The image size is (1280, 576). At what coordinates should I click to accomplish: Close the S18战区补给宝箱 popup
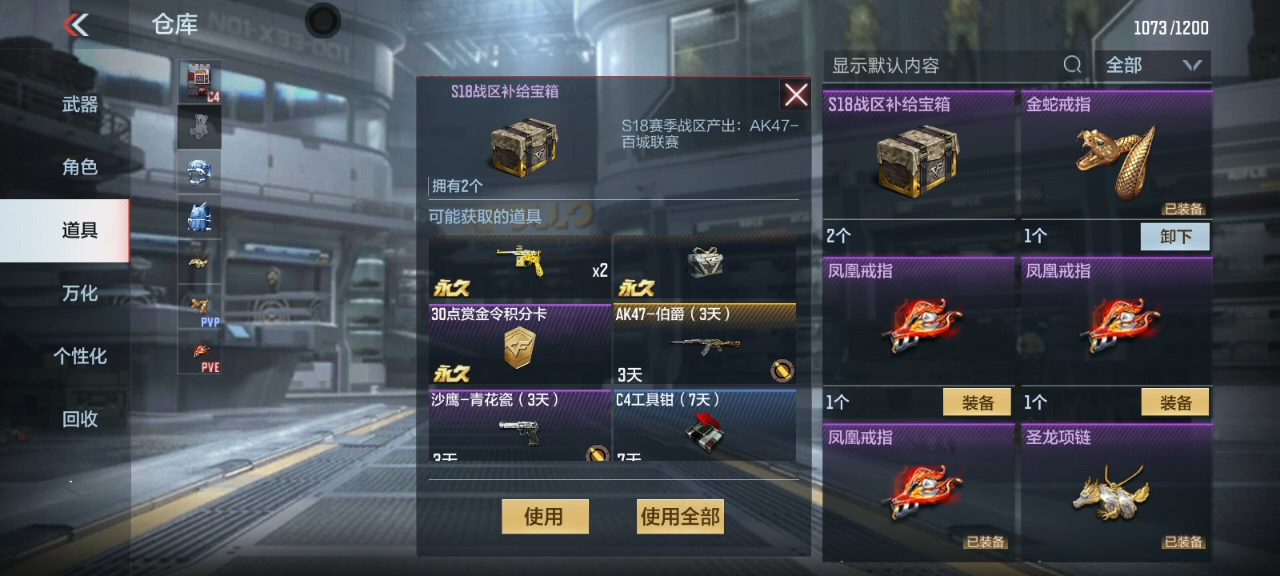coord(796,95)
